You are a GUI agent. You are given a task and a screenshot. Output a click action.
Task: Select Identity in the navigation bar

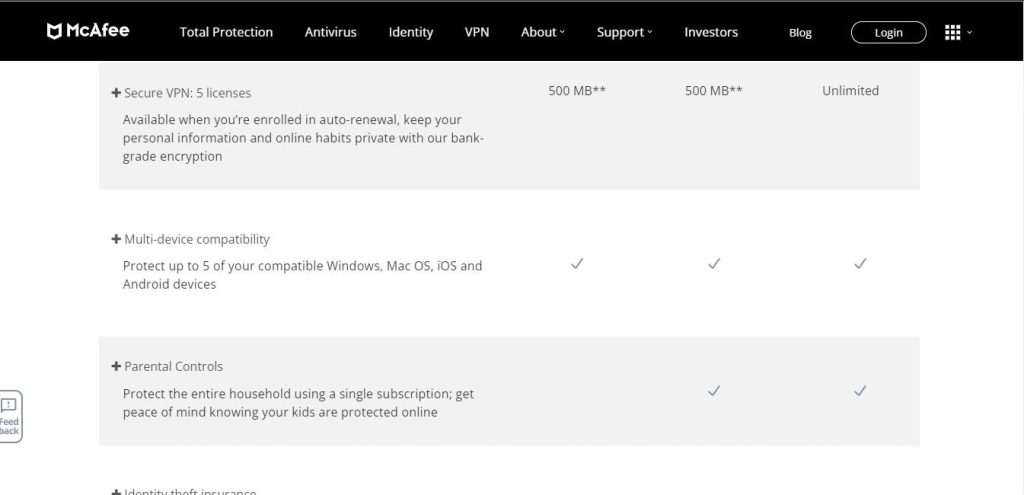[x=411, y=32]
